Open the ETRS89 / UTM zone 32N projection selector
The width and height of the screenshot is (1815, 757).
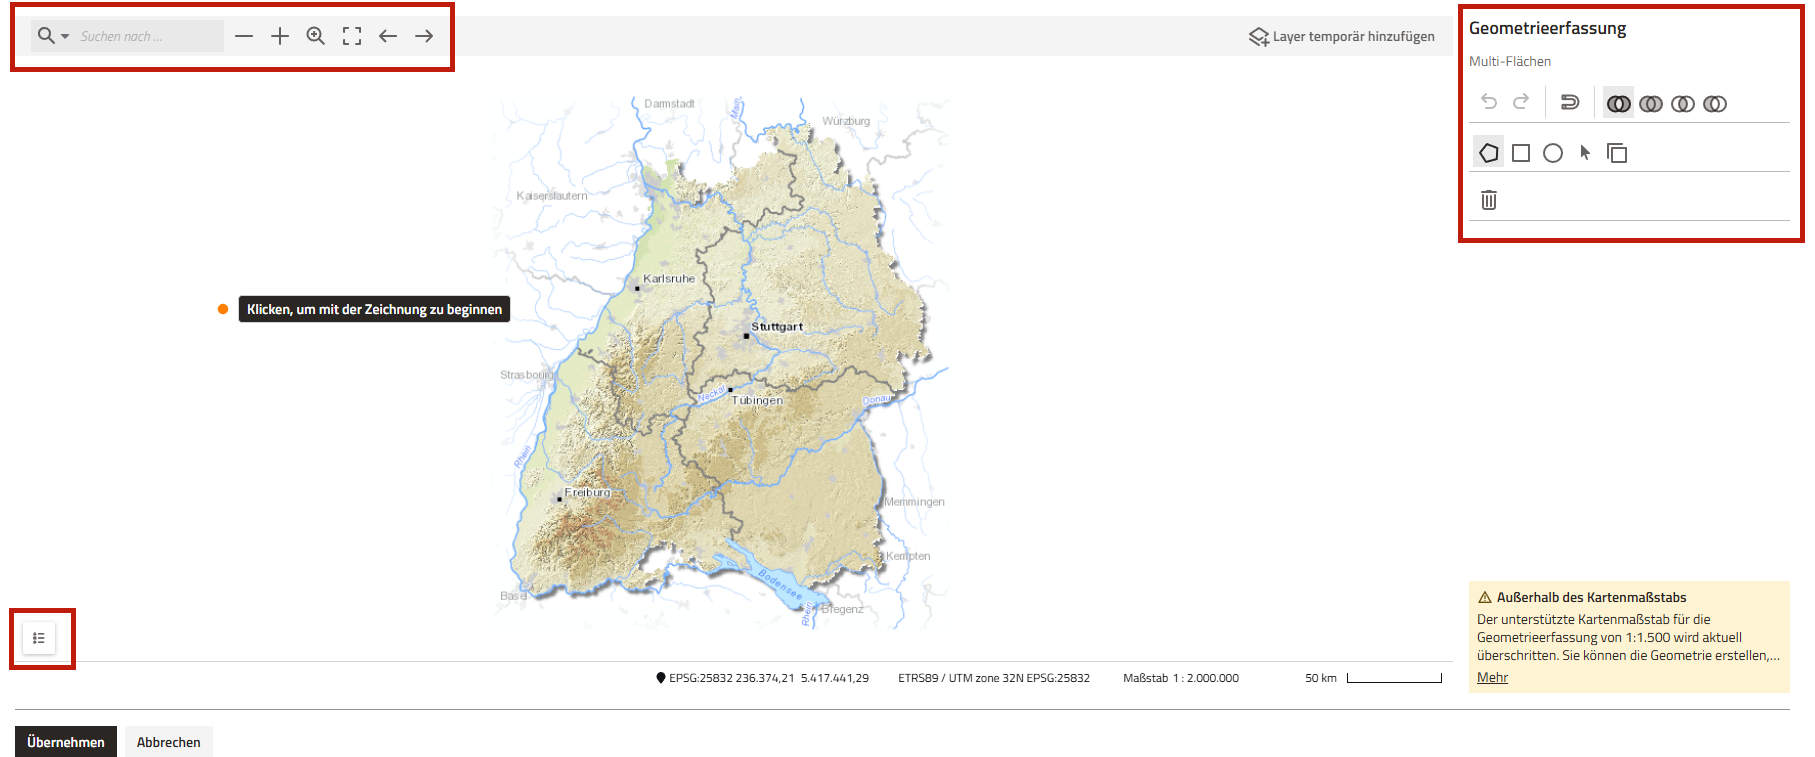coord(993,678)
